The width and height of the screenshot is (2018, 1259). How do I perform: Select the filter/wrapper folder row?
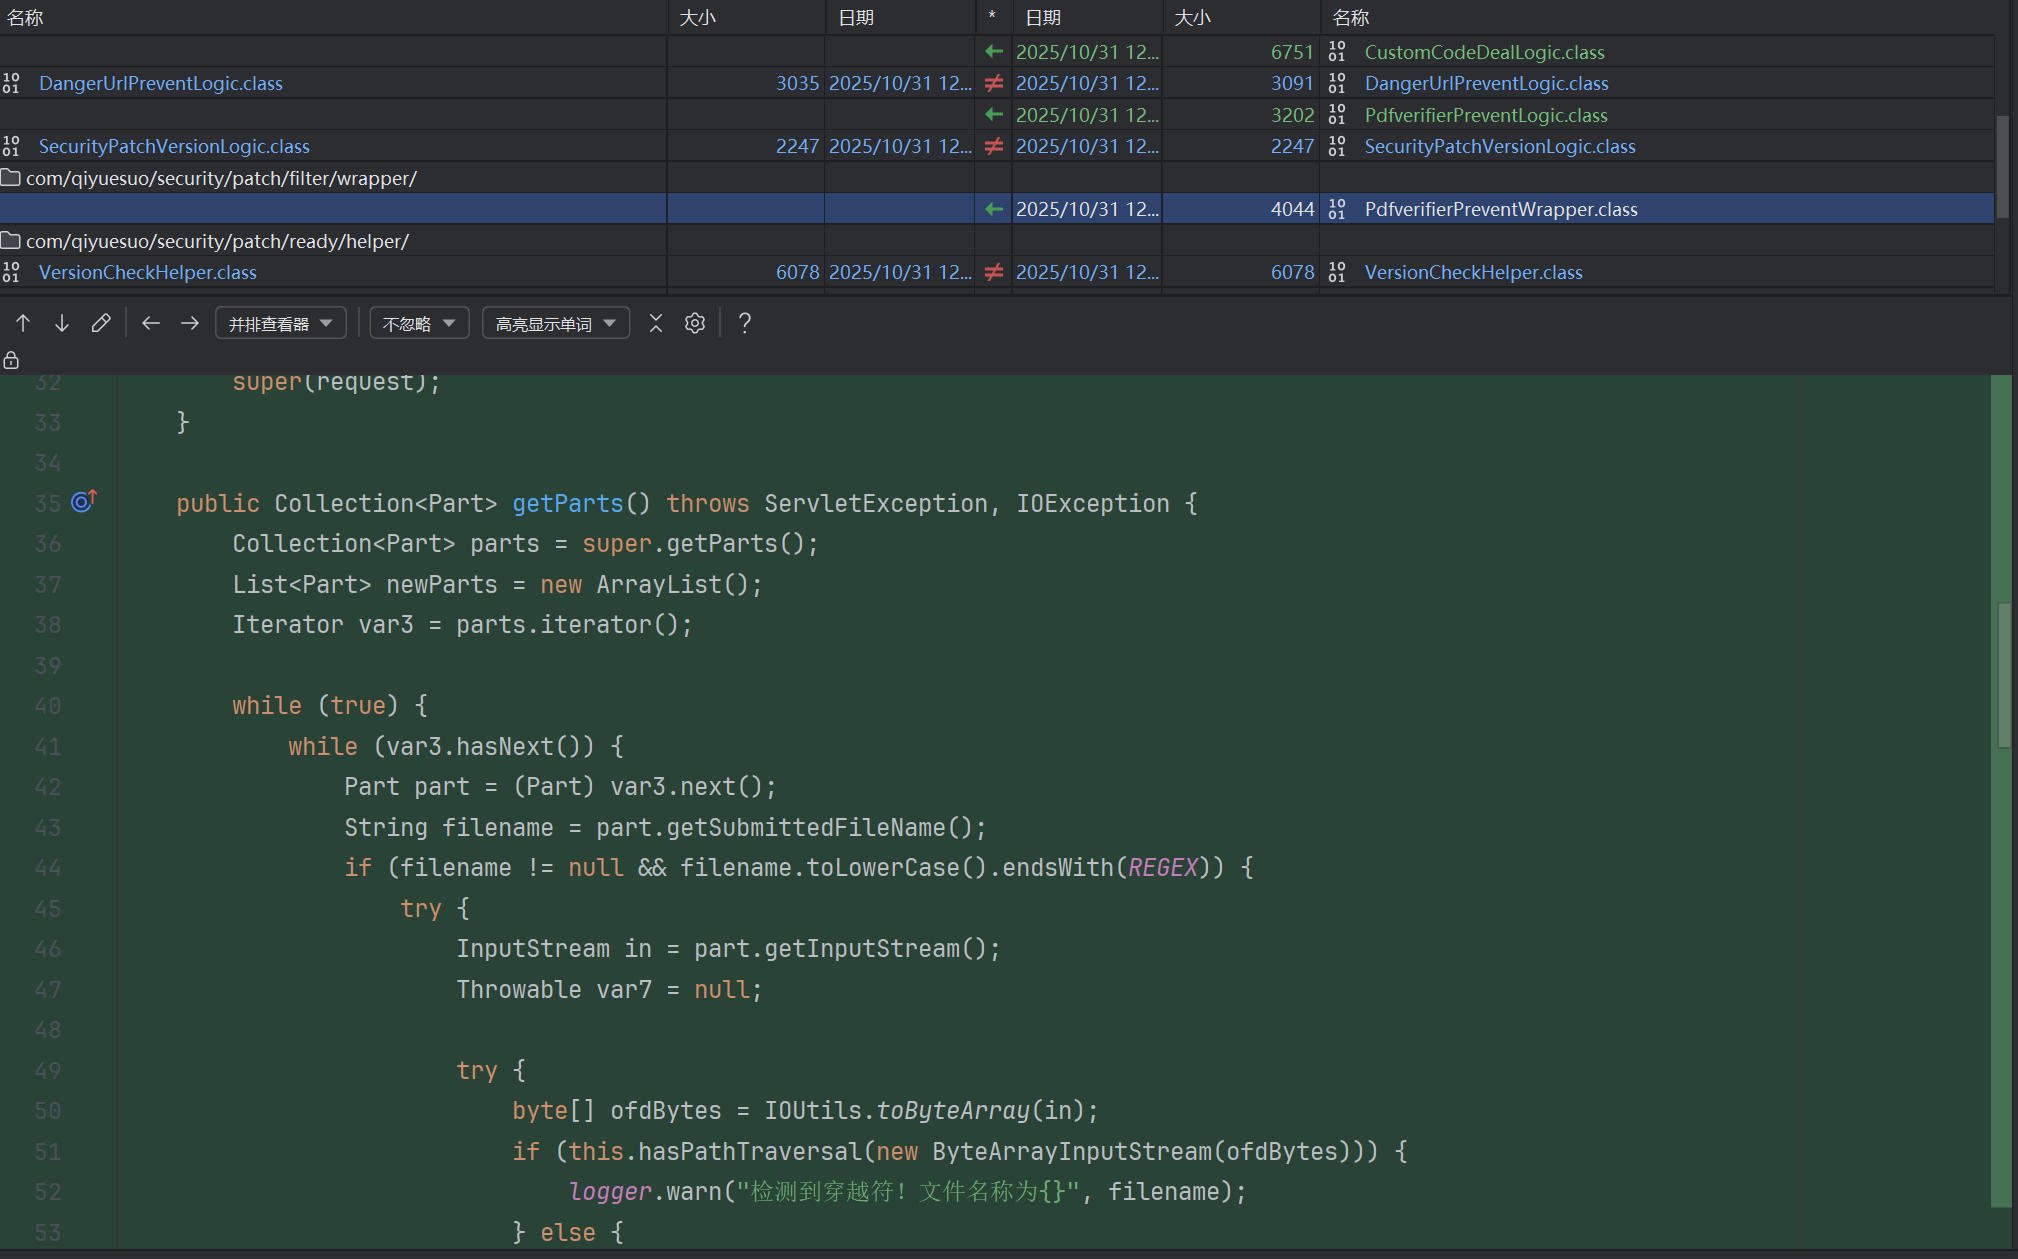tap(220, 178)
